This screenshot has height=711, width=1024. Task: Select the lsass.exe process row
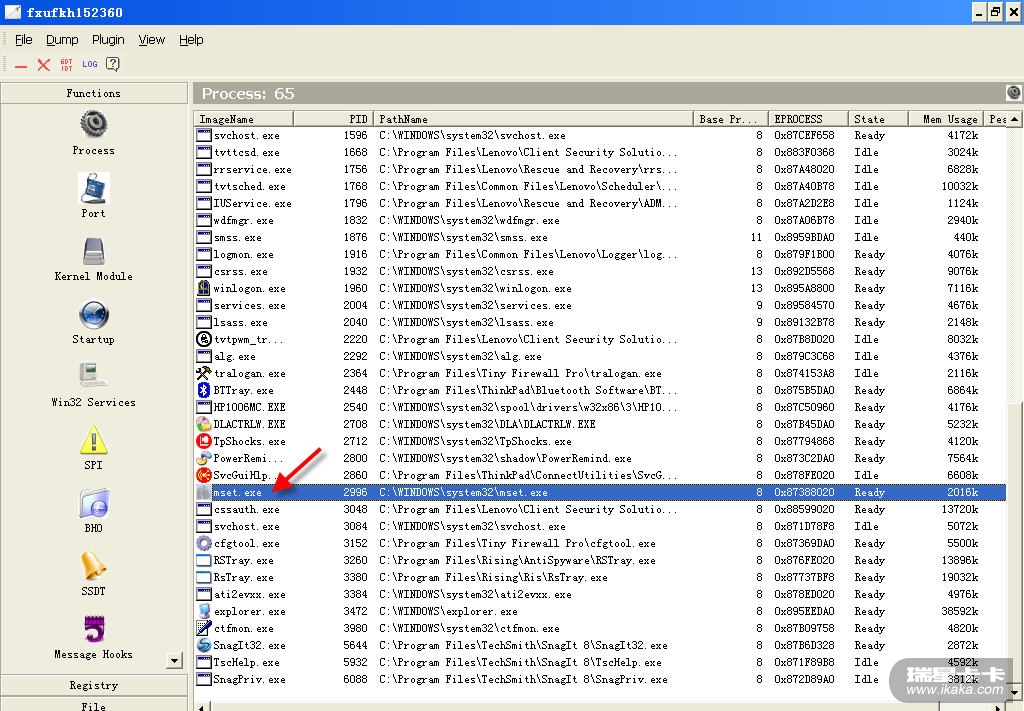(x=600, y=322)
